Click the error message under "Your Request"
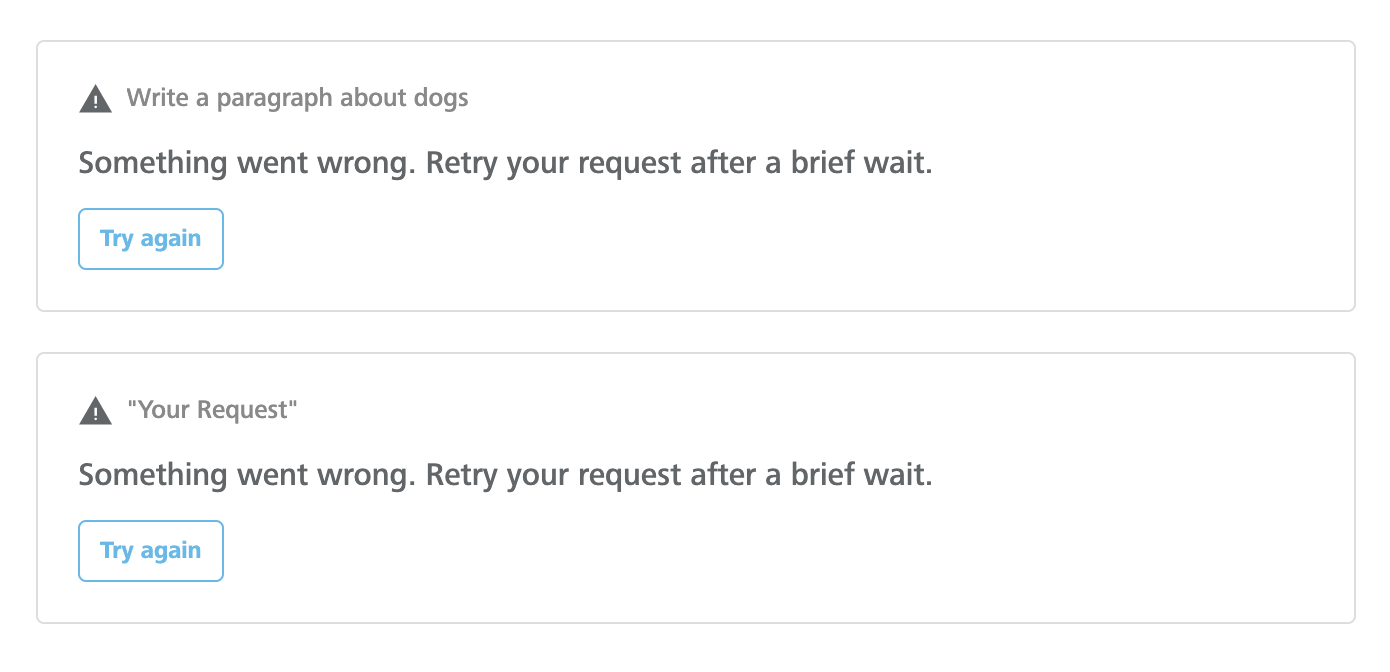Image resolution: width=1390 pixels, height=672 pixels. click(x=505, y=475)
